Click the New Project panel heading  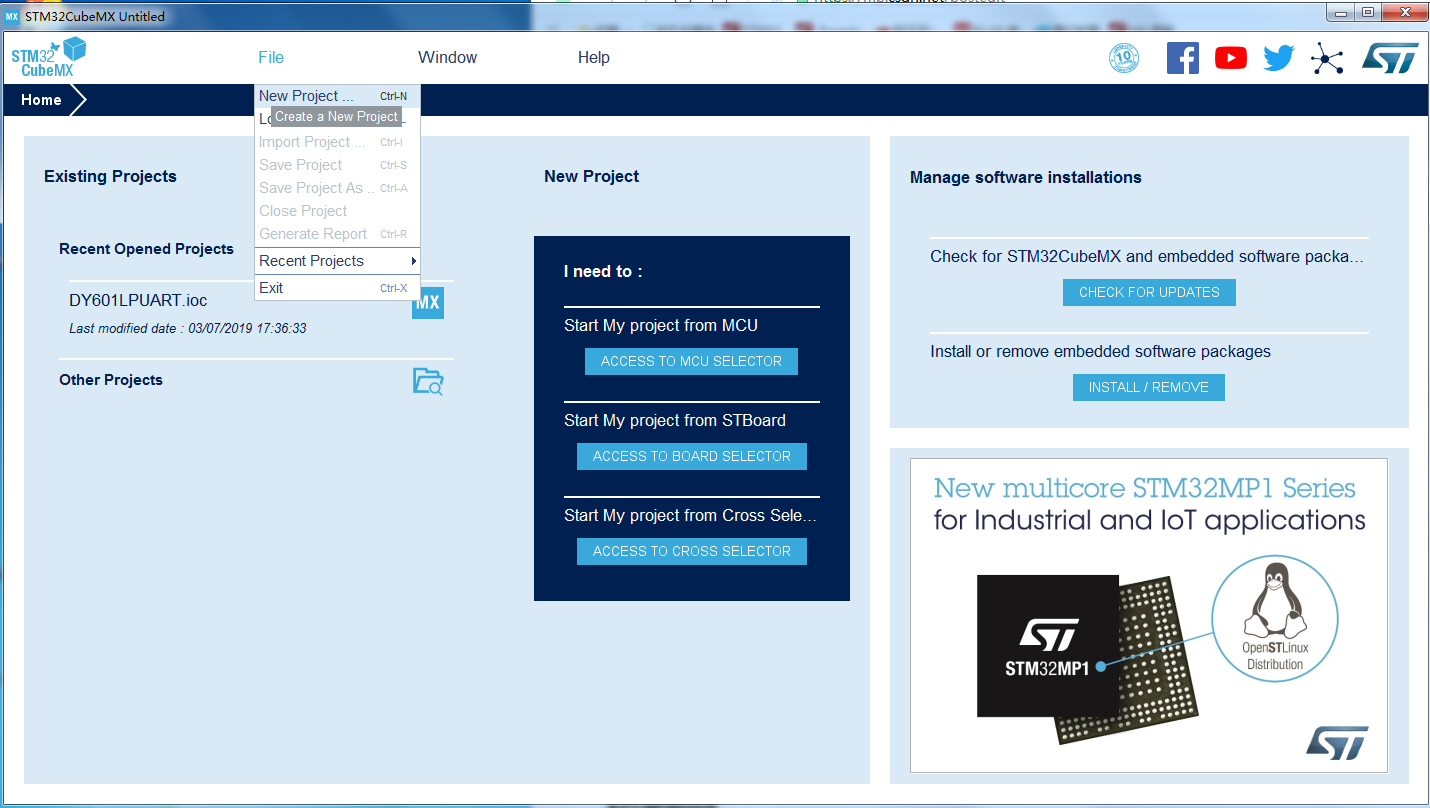pyautogui.click(x=592, y=176)
